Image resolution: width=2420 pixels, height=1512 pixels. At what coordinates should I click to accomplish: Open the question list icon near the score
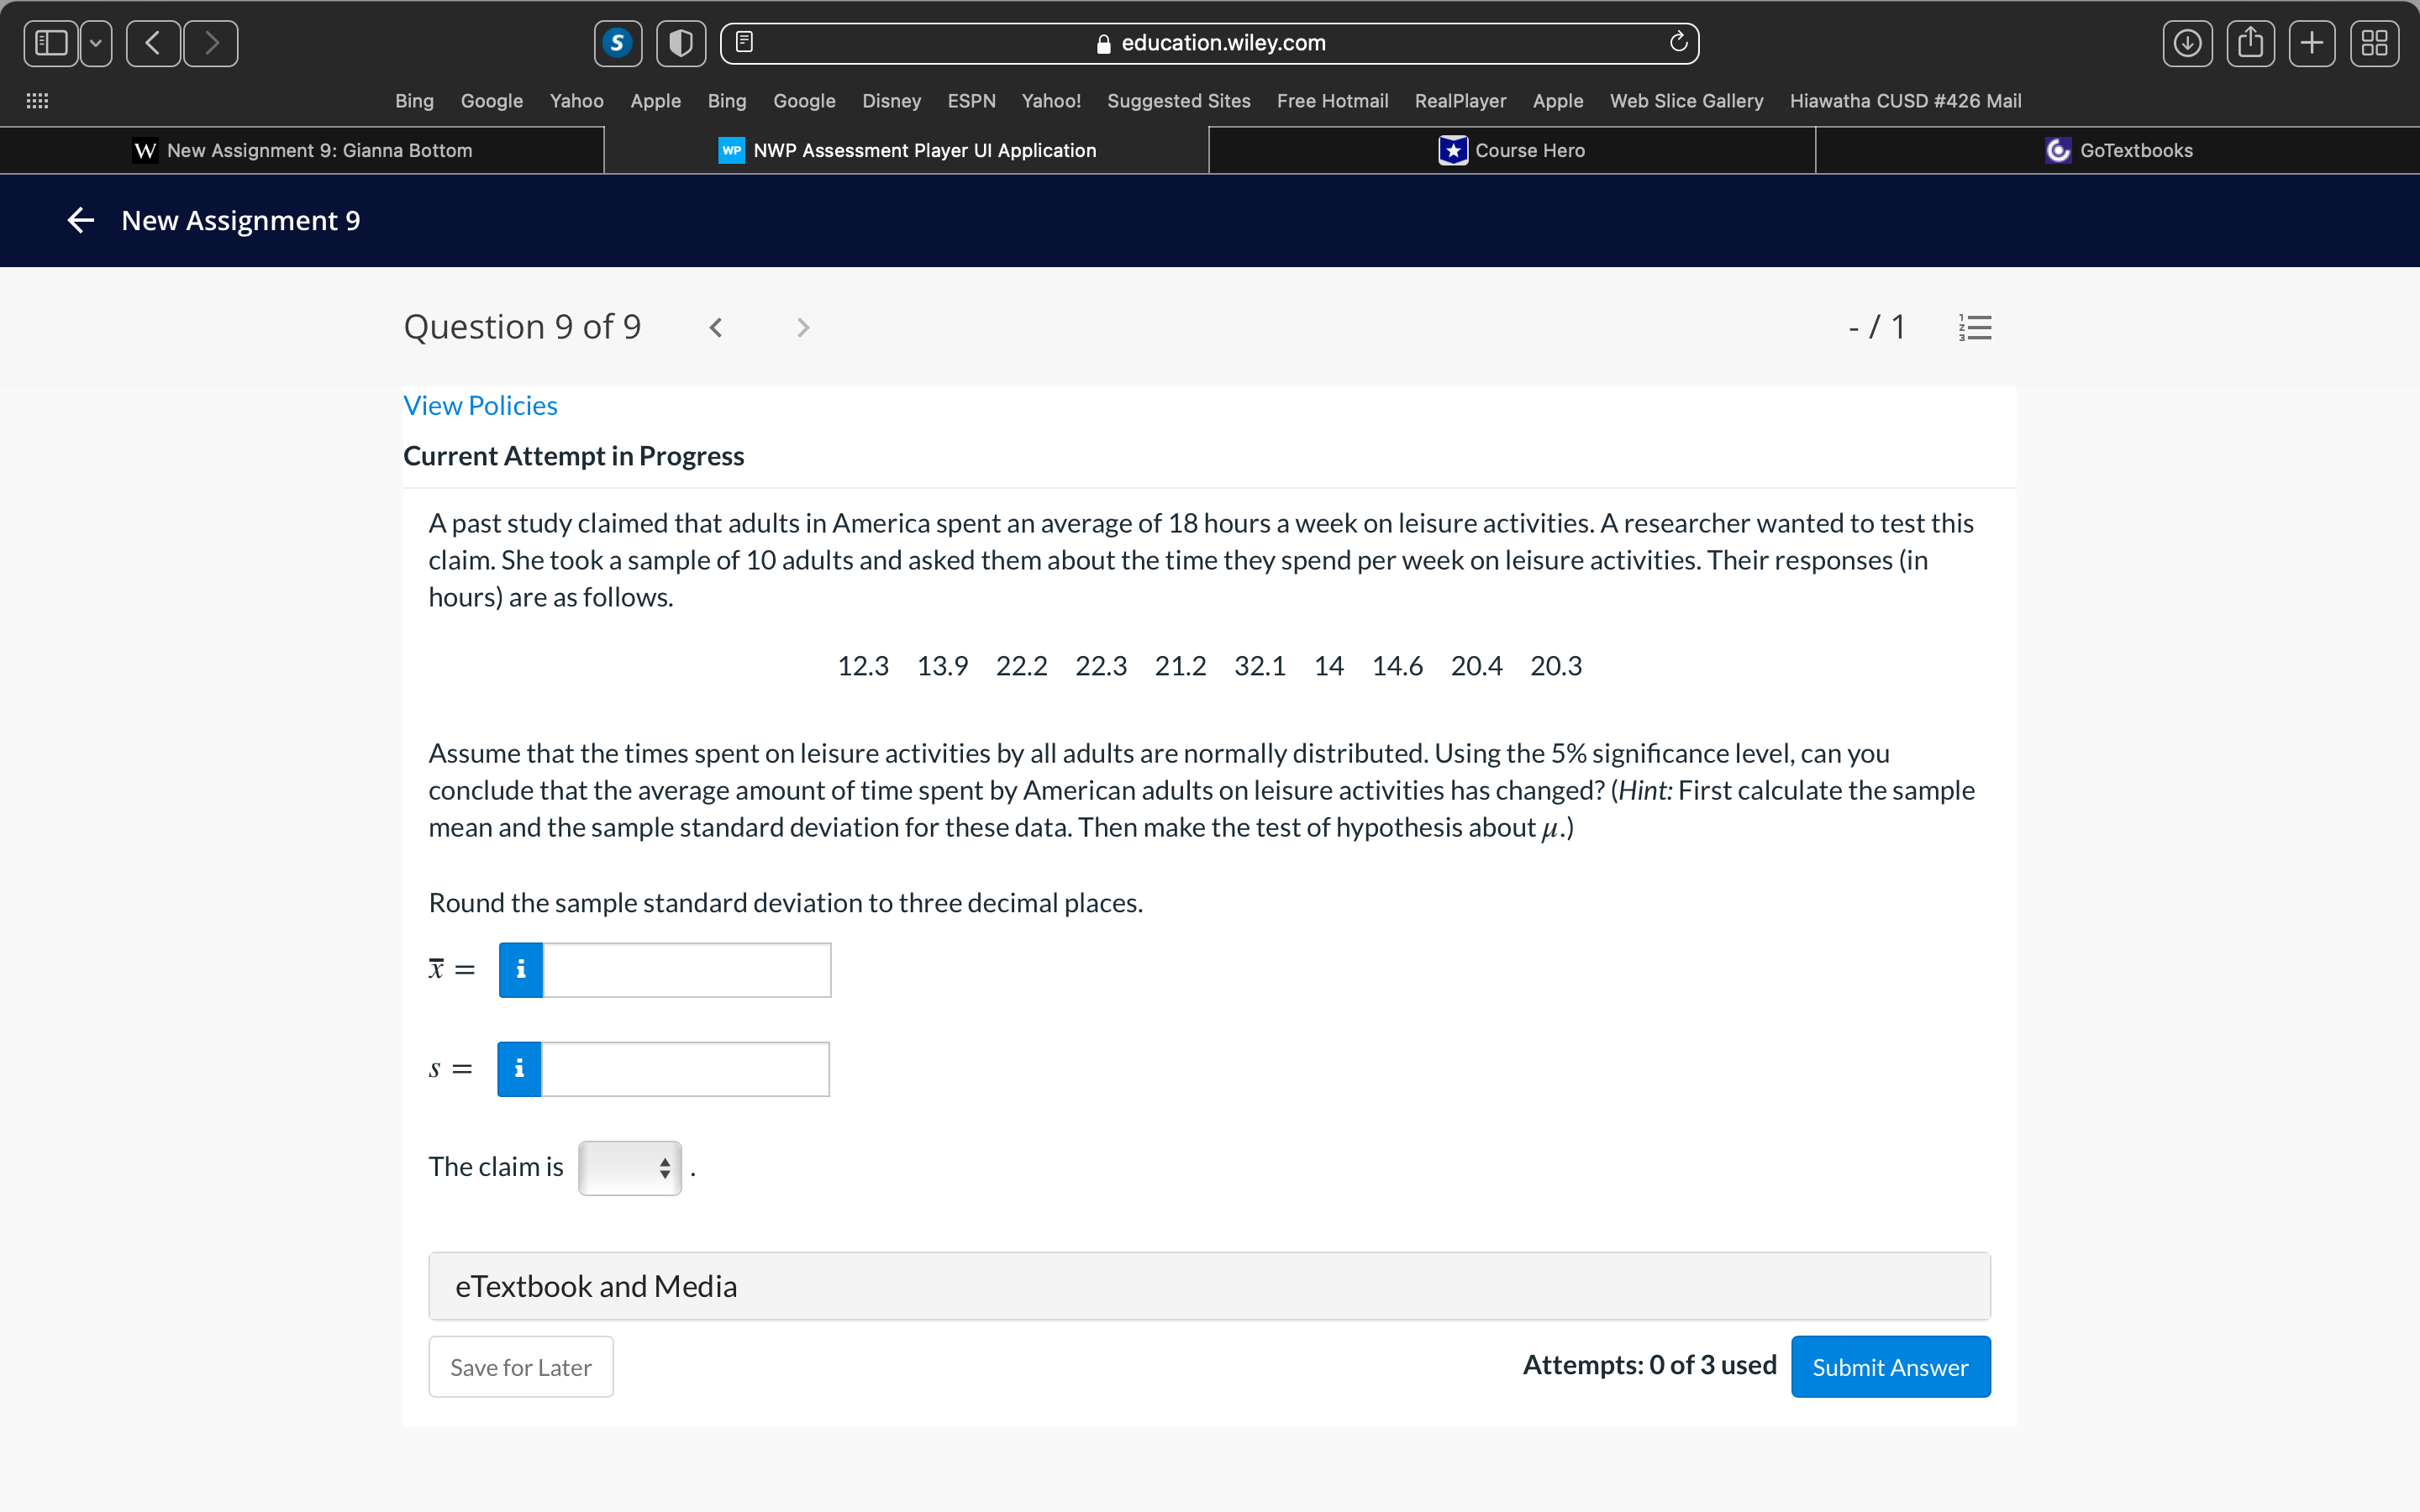click(x=1975, y=327)
